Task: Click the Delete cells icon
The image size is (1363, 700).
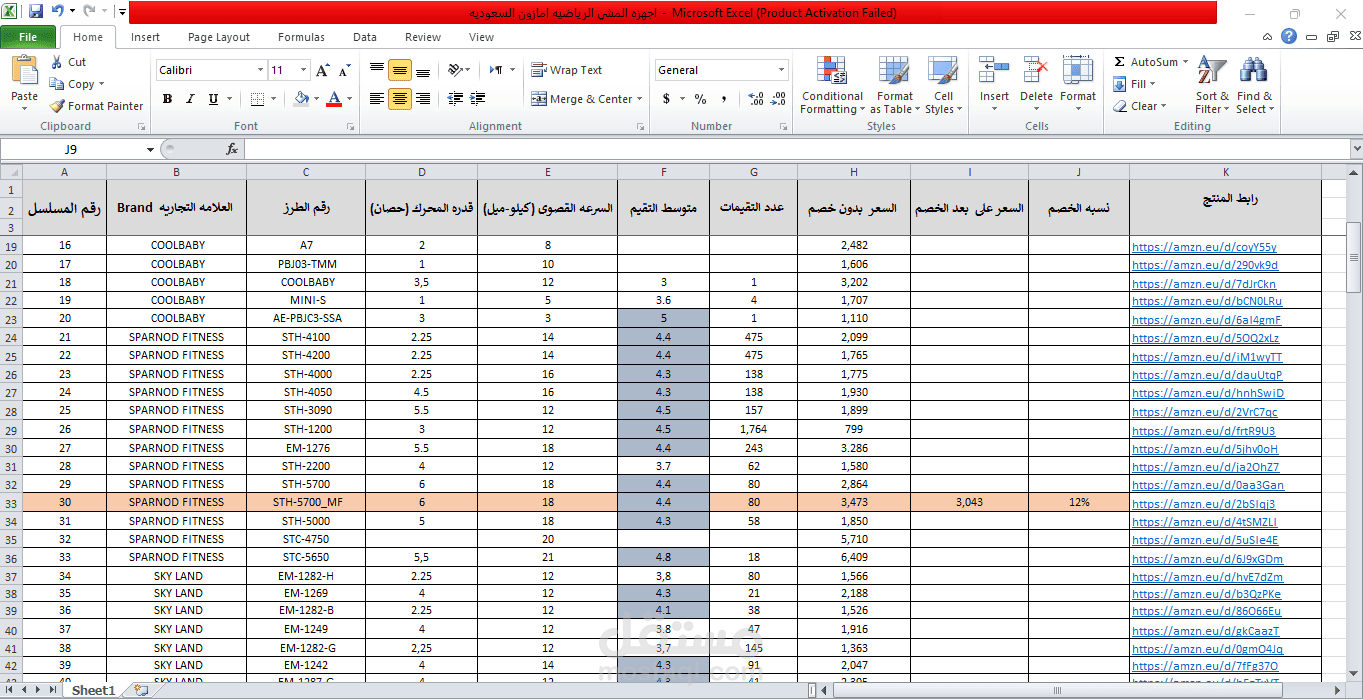Action: click(1036, 70)
